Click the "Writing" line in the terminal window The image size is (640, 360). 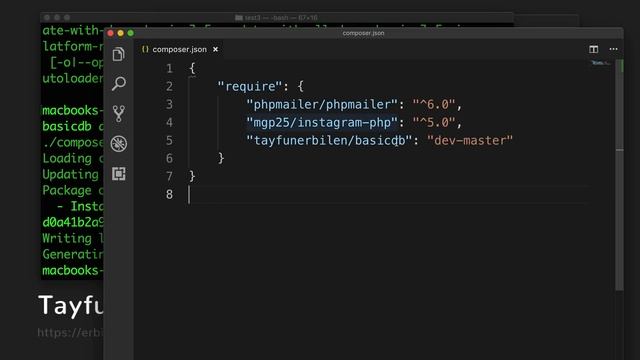point(72,238)
